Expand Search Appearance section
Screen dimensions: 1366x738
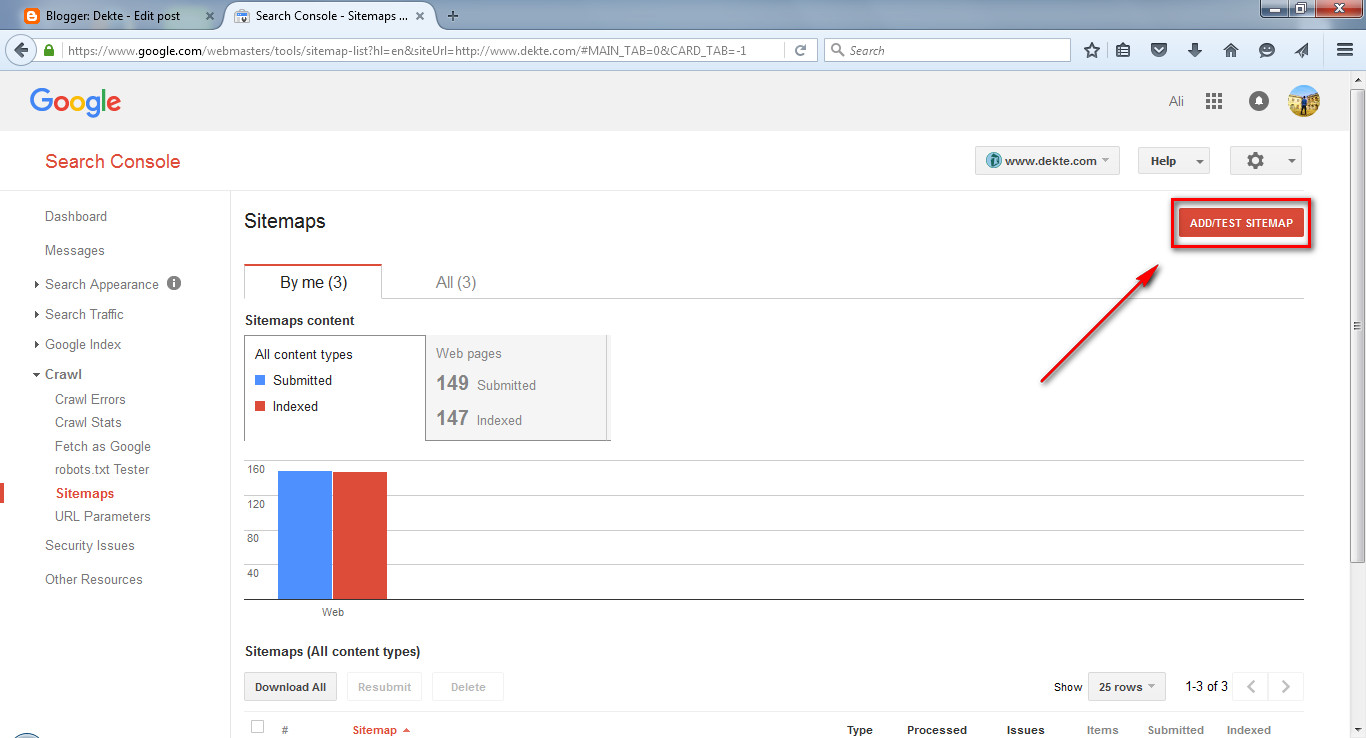coord(37,285)
